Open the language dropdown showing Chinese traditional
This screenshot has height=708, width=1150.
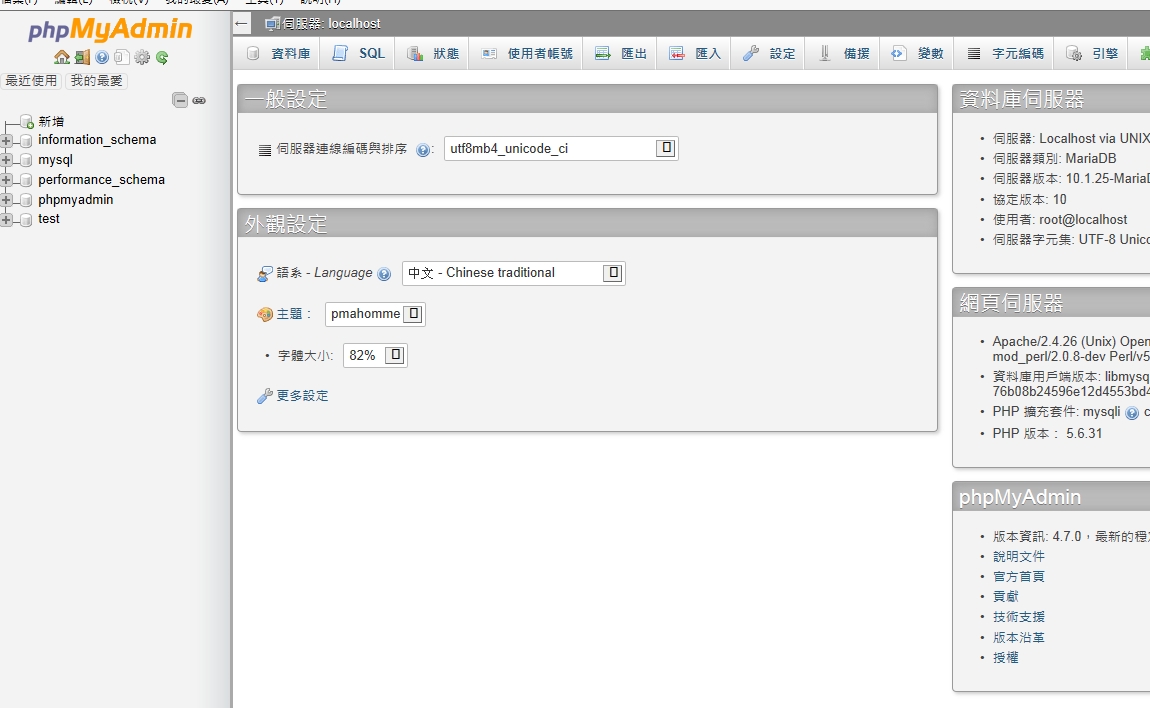click(513, 273)
